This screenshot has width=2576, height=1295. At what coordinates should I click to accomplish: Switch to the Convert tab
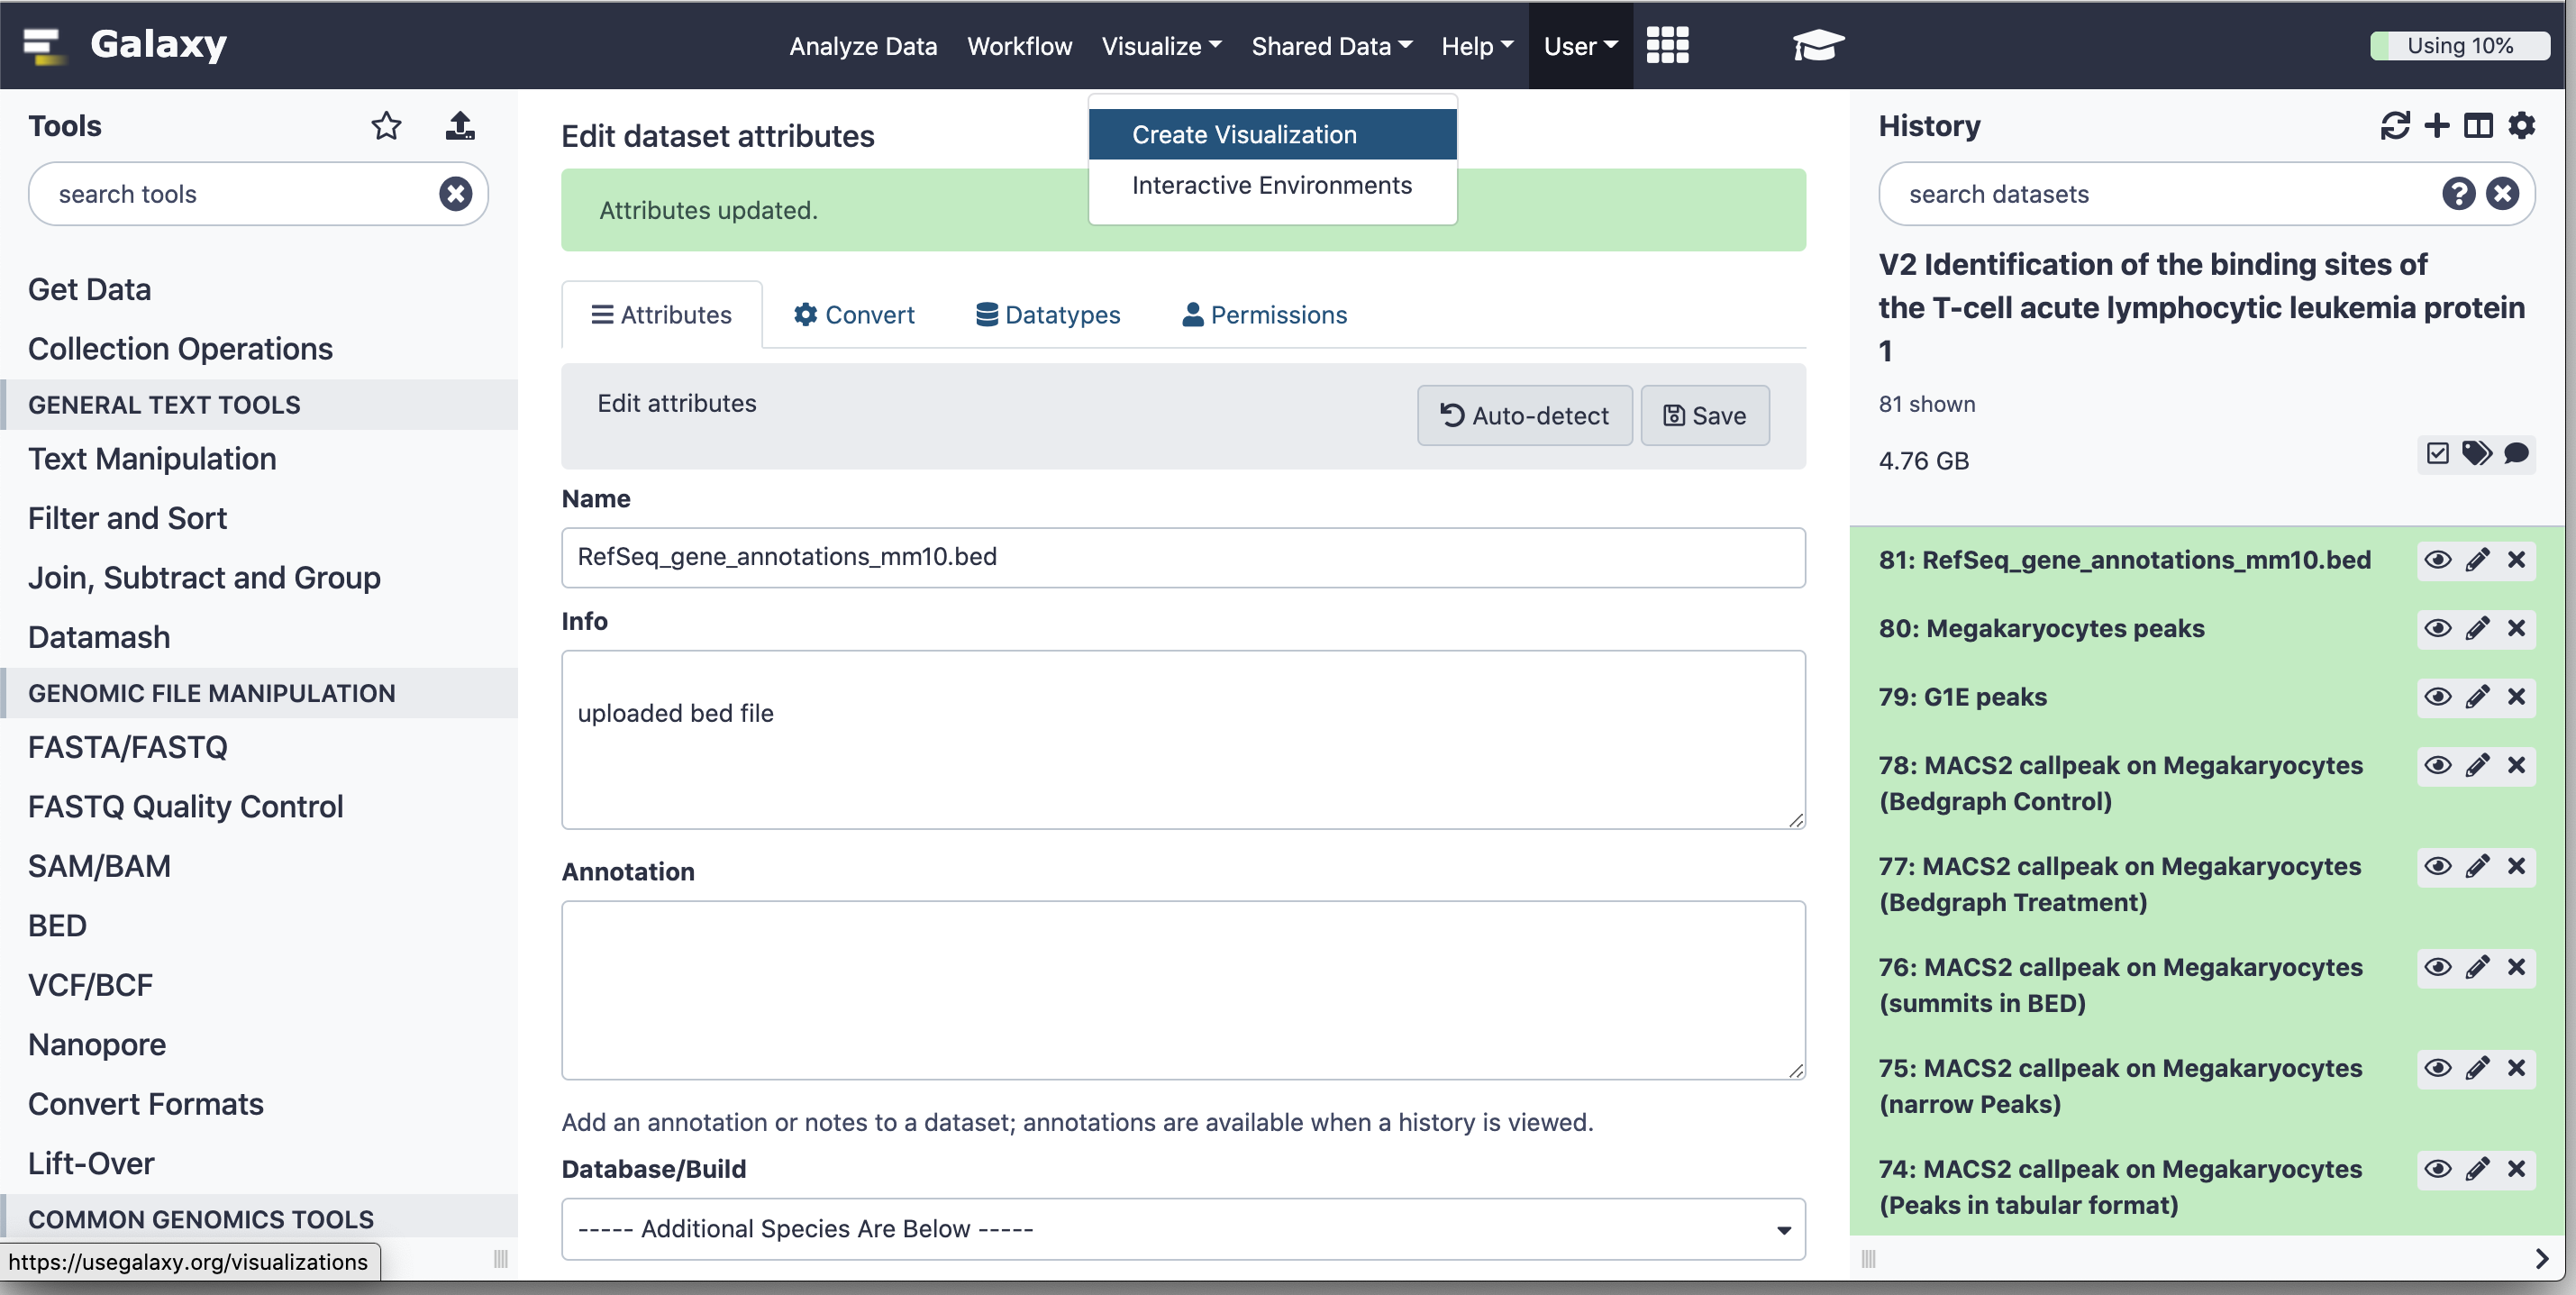[x=854, y=315]
